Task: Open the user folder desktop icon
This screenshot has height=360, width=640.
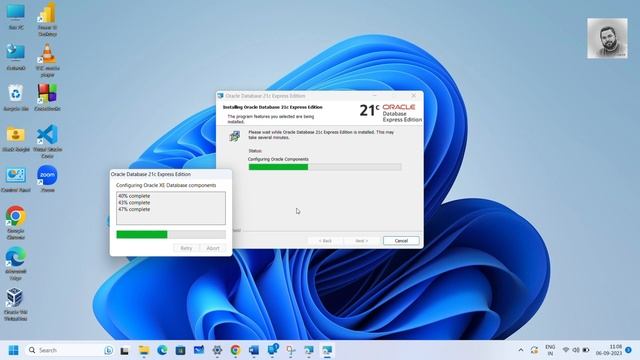Action: [16, 139]
